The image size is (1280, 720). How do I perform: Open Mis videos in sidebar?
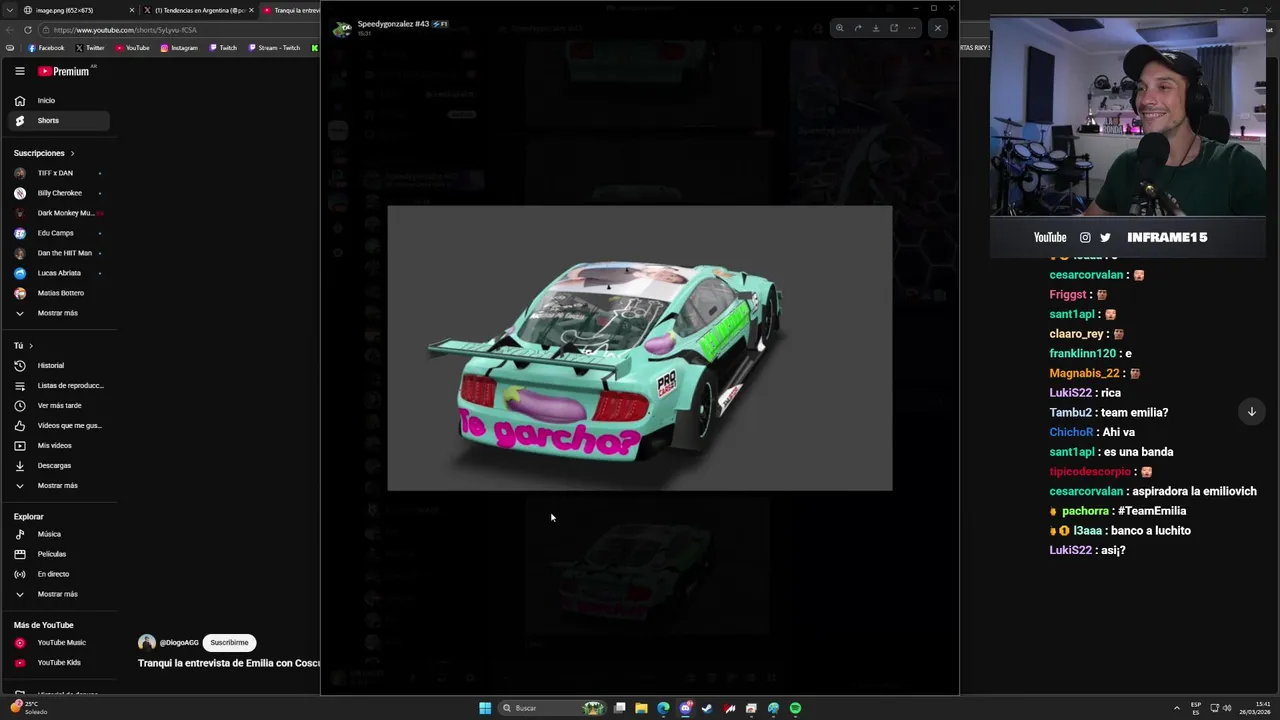(58, 446)
